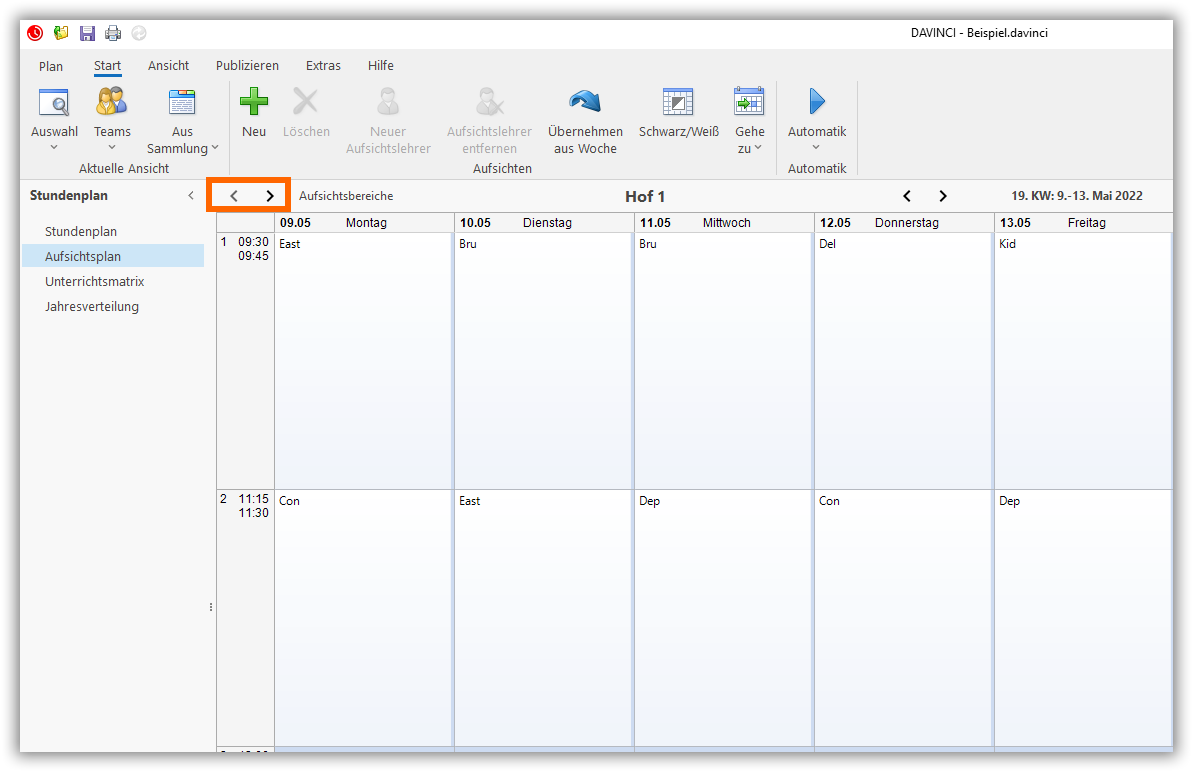Screen dimensions: 1193x772
Task: Open the Publizieren ribbon tab
Action: tap(247, 66)
